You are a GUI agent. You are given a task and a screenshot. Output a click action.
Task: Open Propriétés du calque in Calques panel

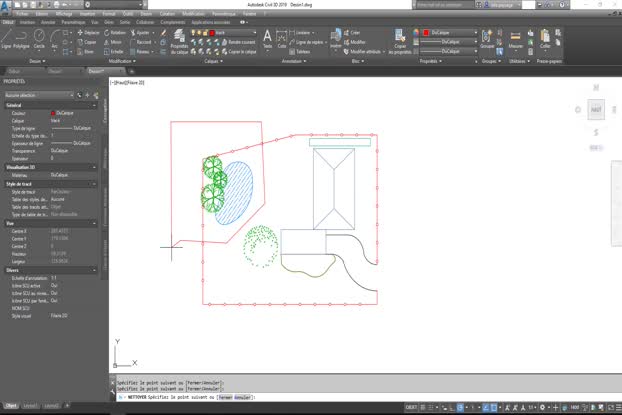[x=180, y=40]
